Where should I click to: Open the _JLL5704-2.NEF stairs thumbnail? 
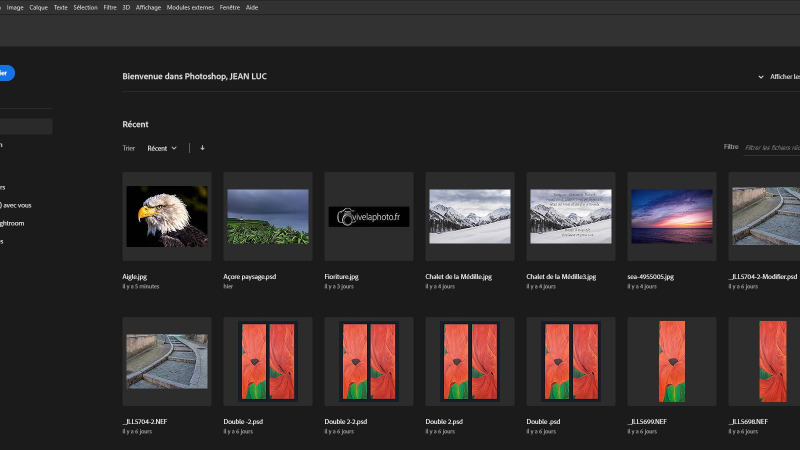pos(167,360)
